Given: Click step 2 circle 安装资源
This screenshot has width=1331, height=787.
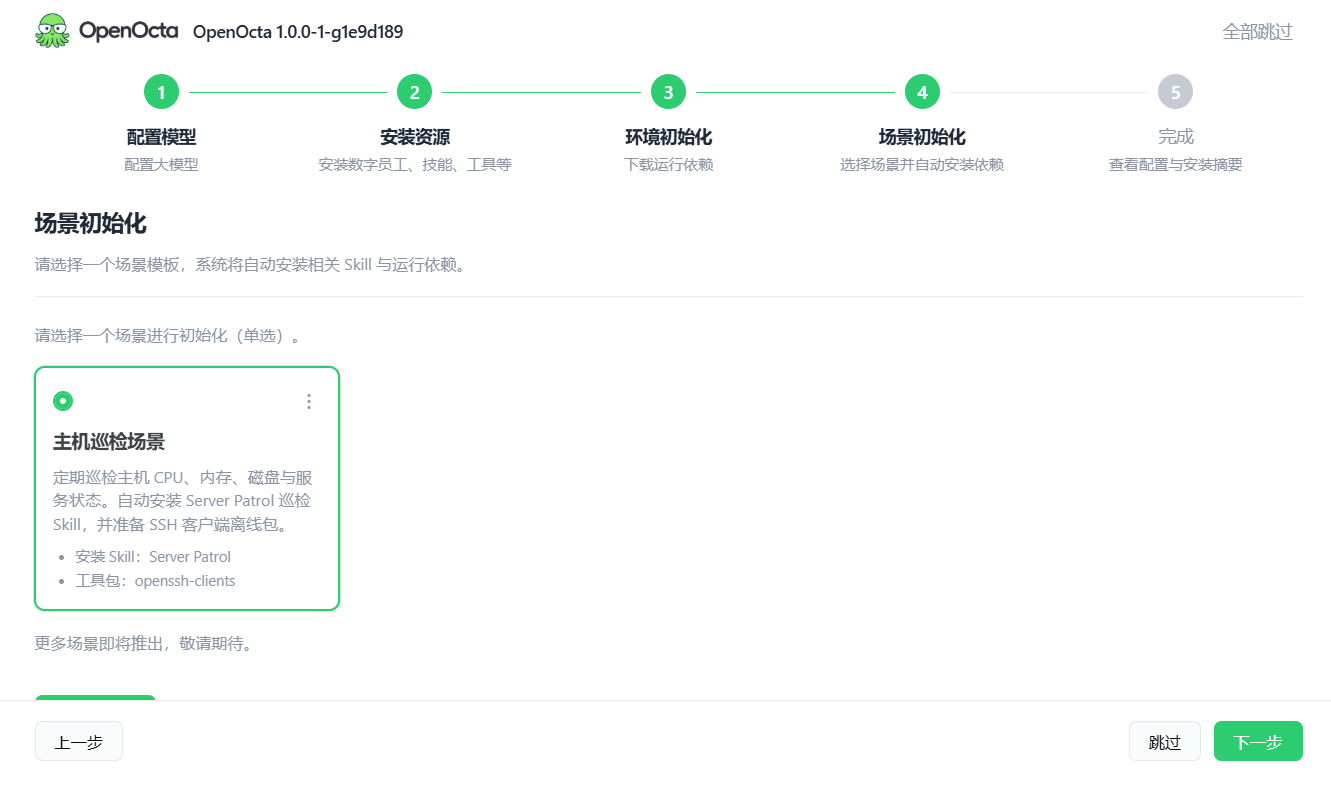Looking at the screenshot, I should pos(414,92).
